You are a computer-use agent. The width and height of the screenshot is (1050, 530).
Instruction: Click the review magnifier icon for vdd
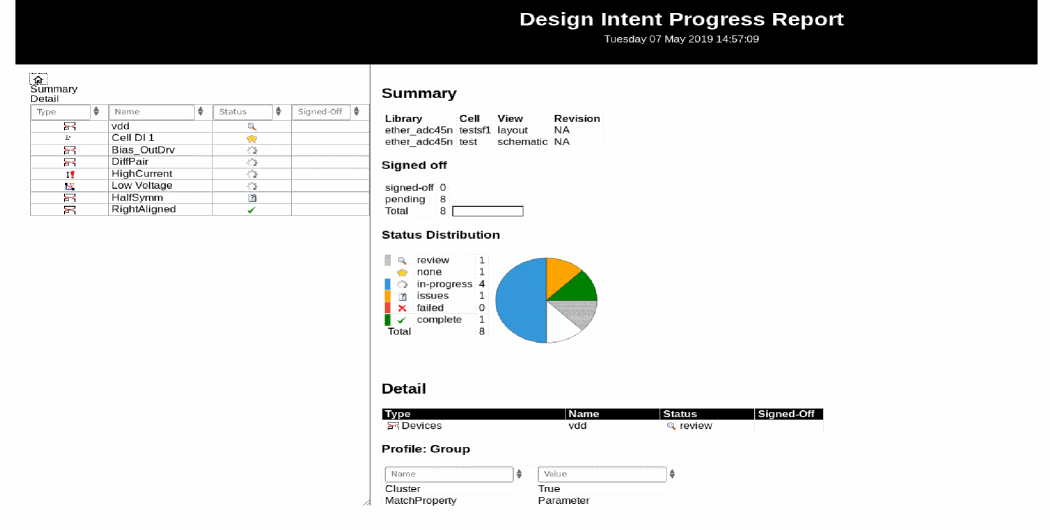coord(252,127)
